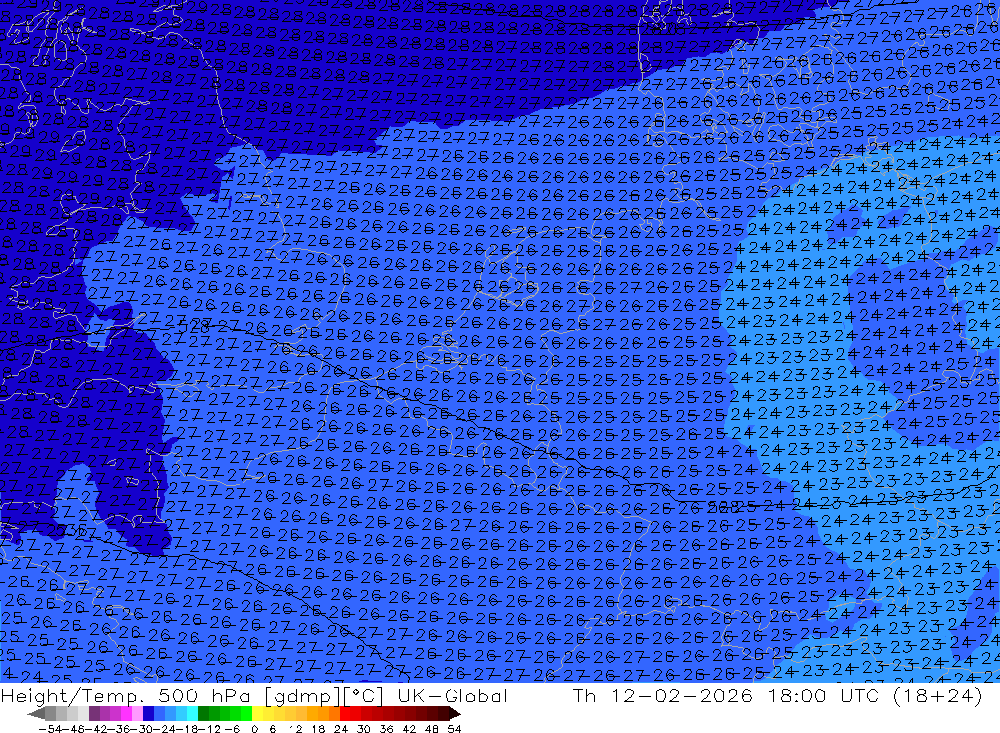
Task: Click the dark maroon right arrow of color bar
Action: (x=454, y=714)
